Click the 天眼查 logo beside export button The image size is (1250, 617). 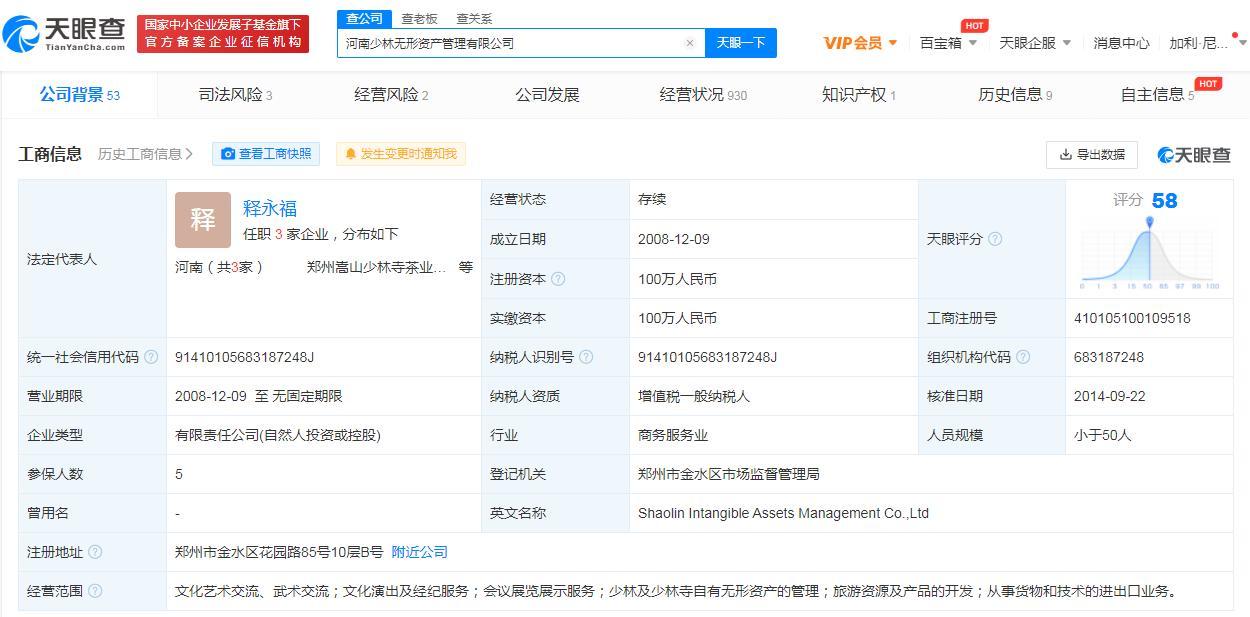click(x=1194, y=154)
